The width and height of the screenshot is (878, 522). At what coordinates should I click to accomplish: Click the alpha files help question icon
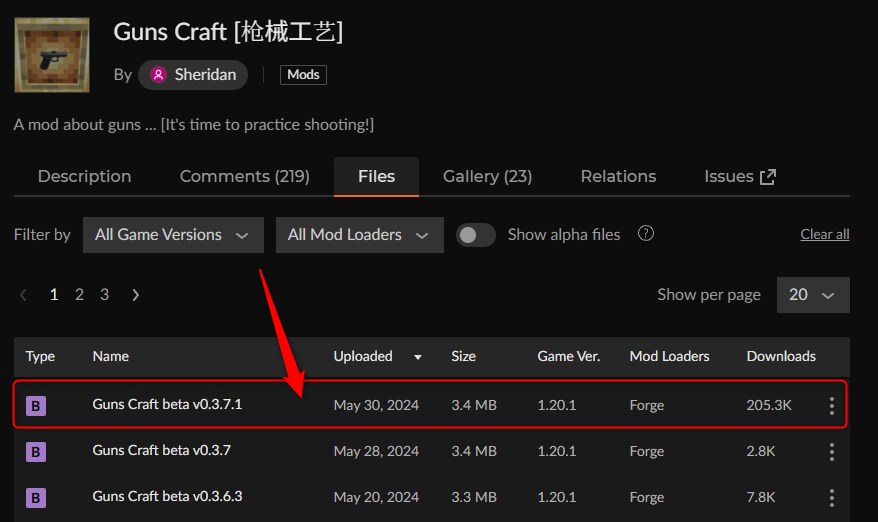[646, 233]
